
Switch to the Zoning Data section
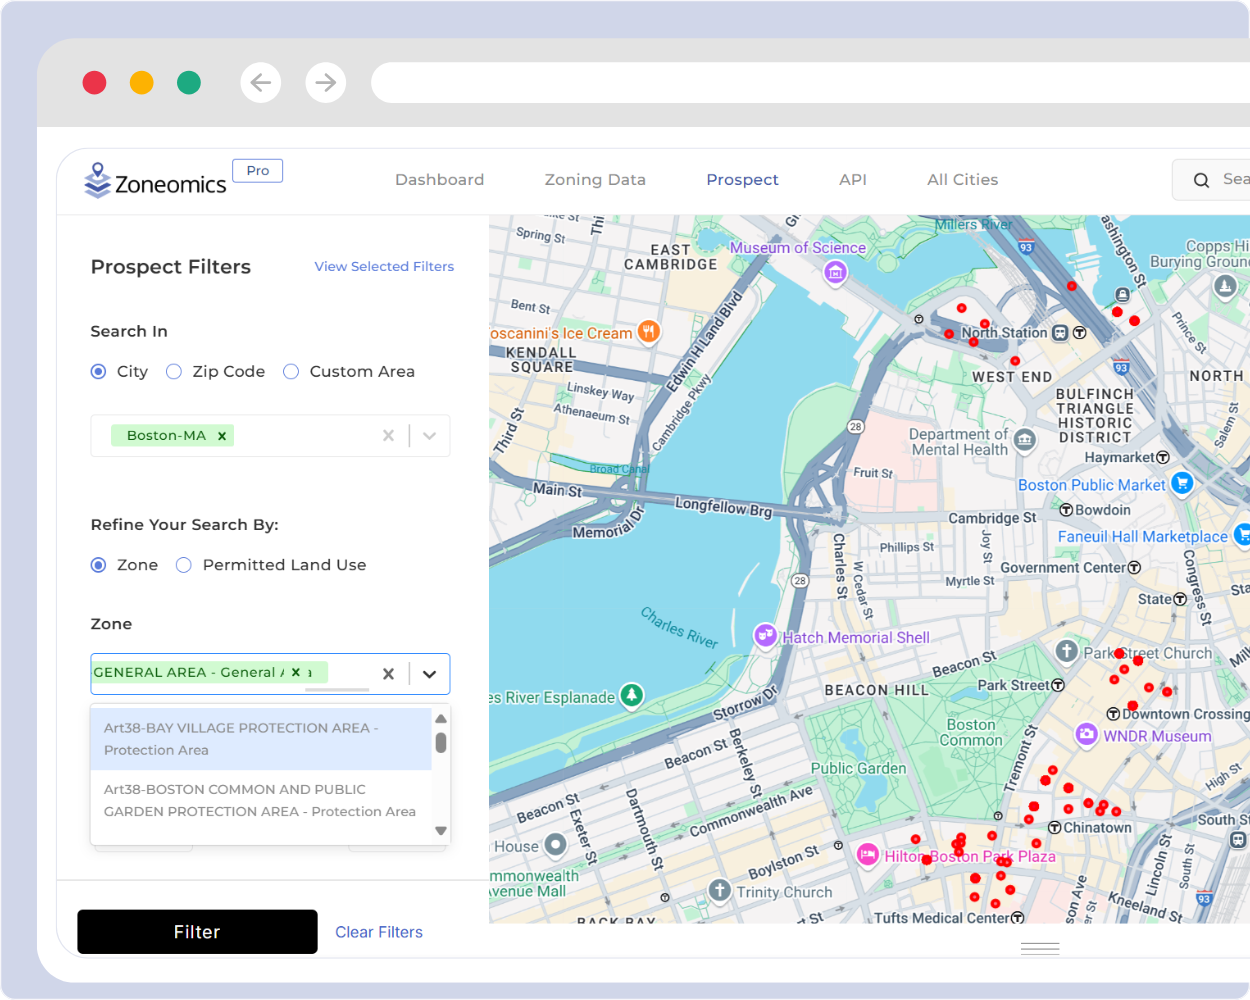595,180
